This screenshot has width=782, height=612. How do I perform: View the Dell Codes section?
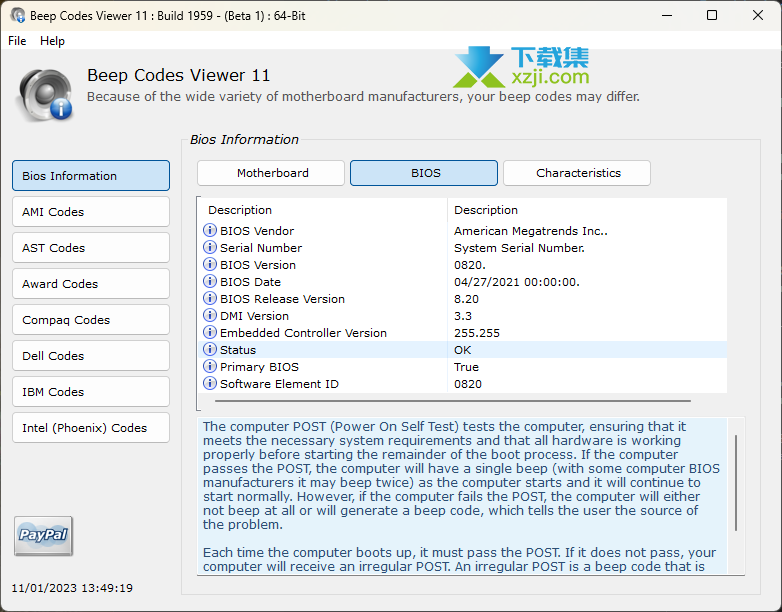[91, 356]
